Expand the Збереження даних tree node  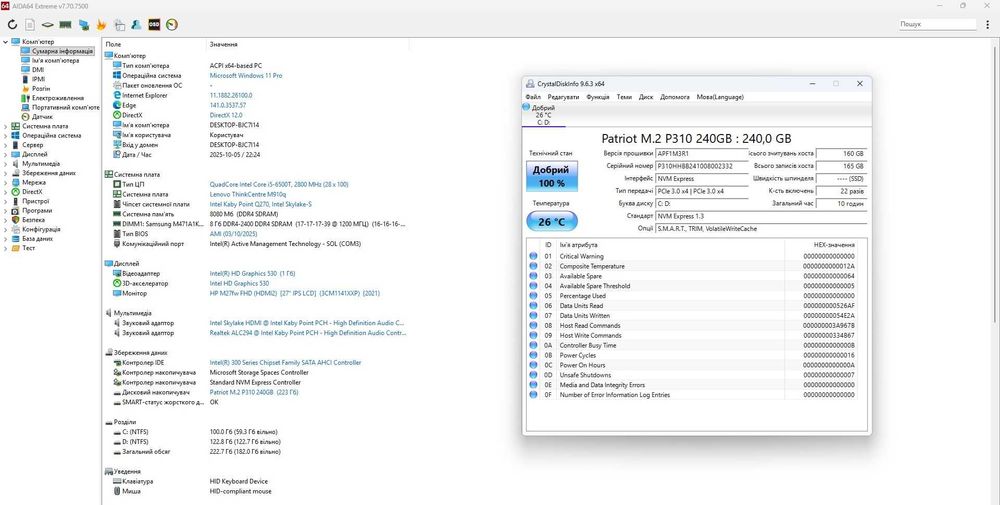coord(5,173)
